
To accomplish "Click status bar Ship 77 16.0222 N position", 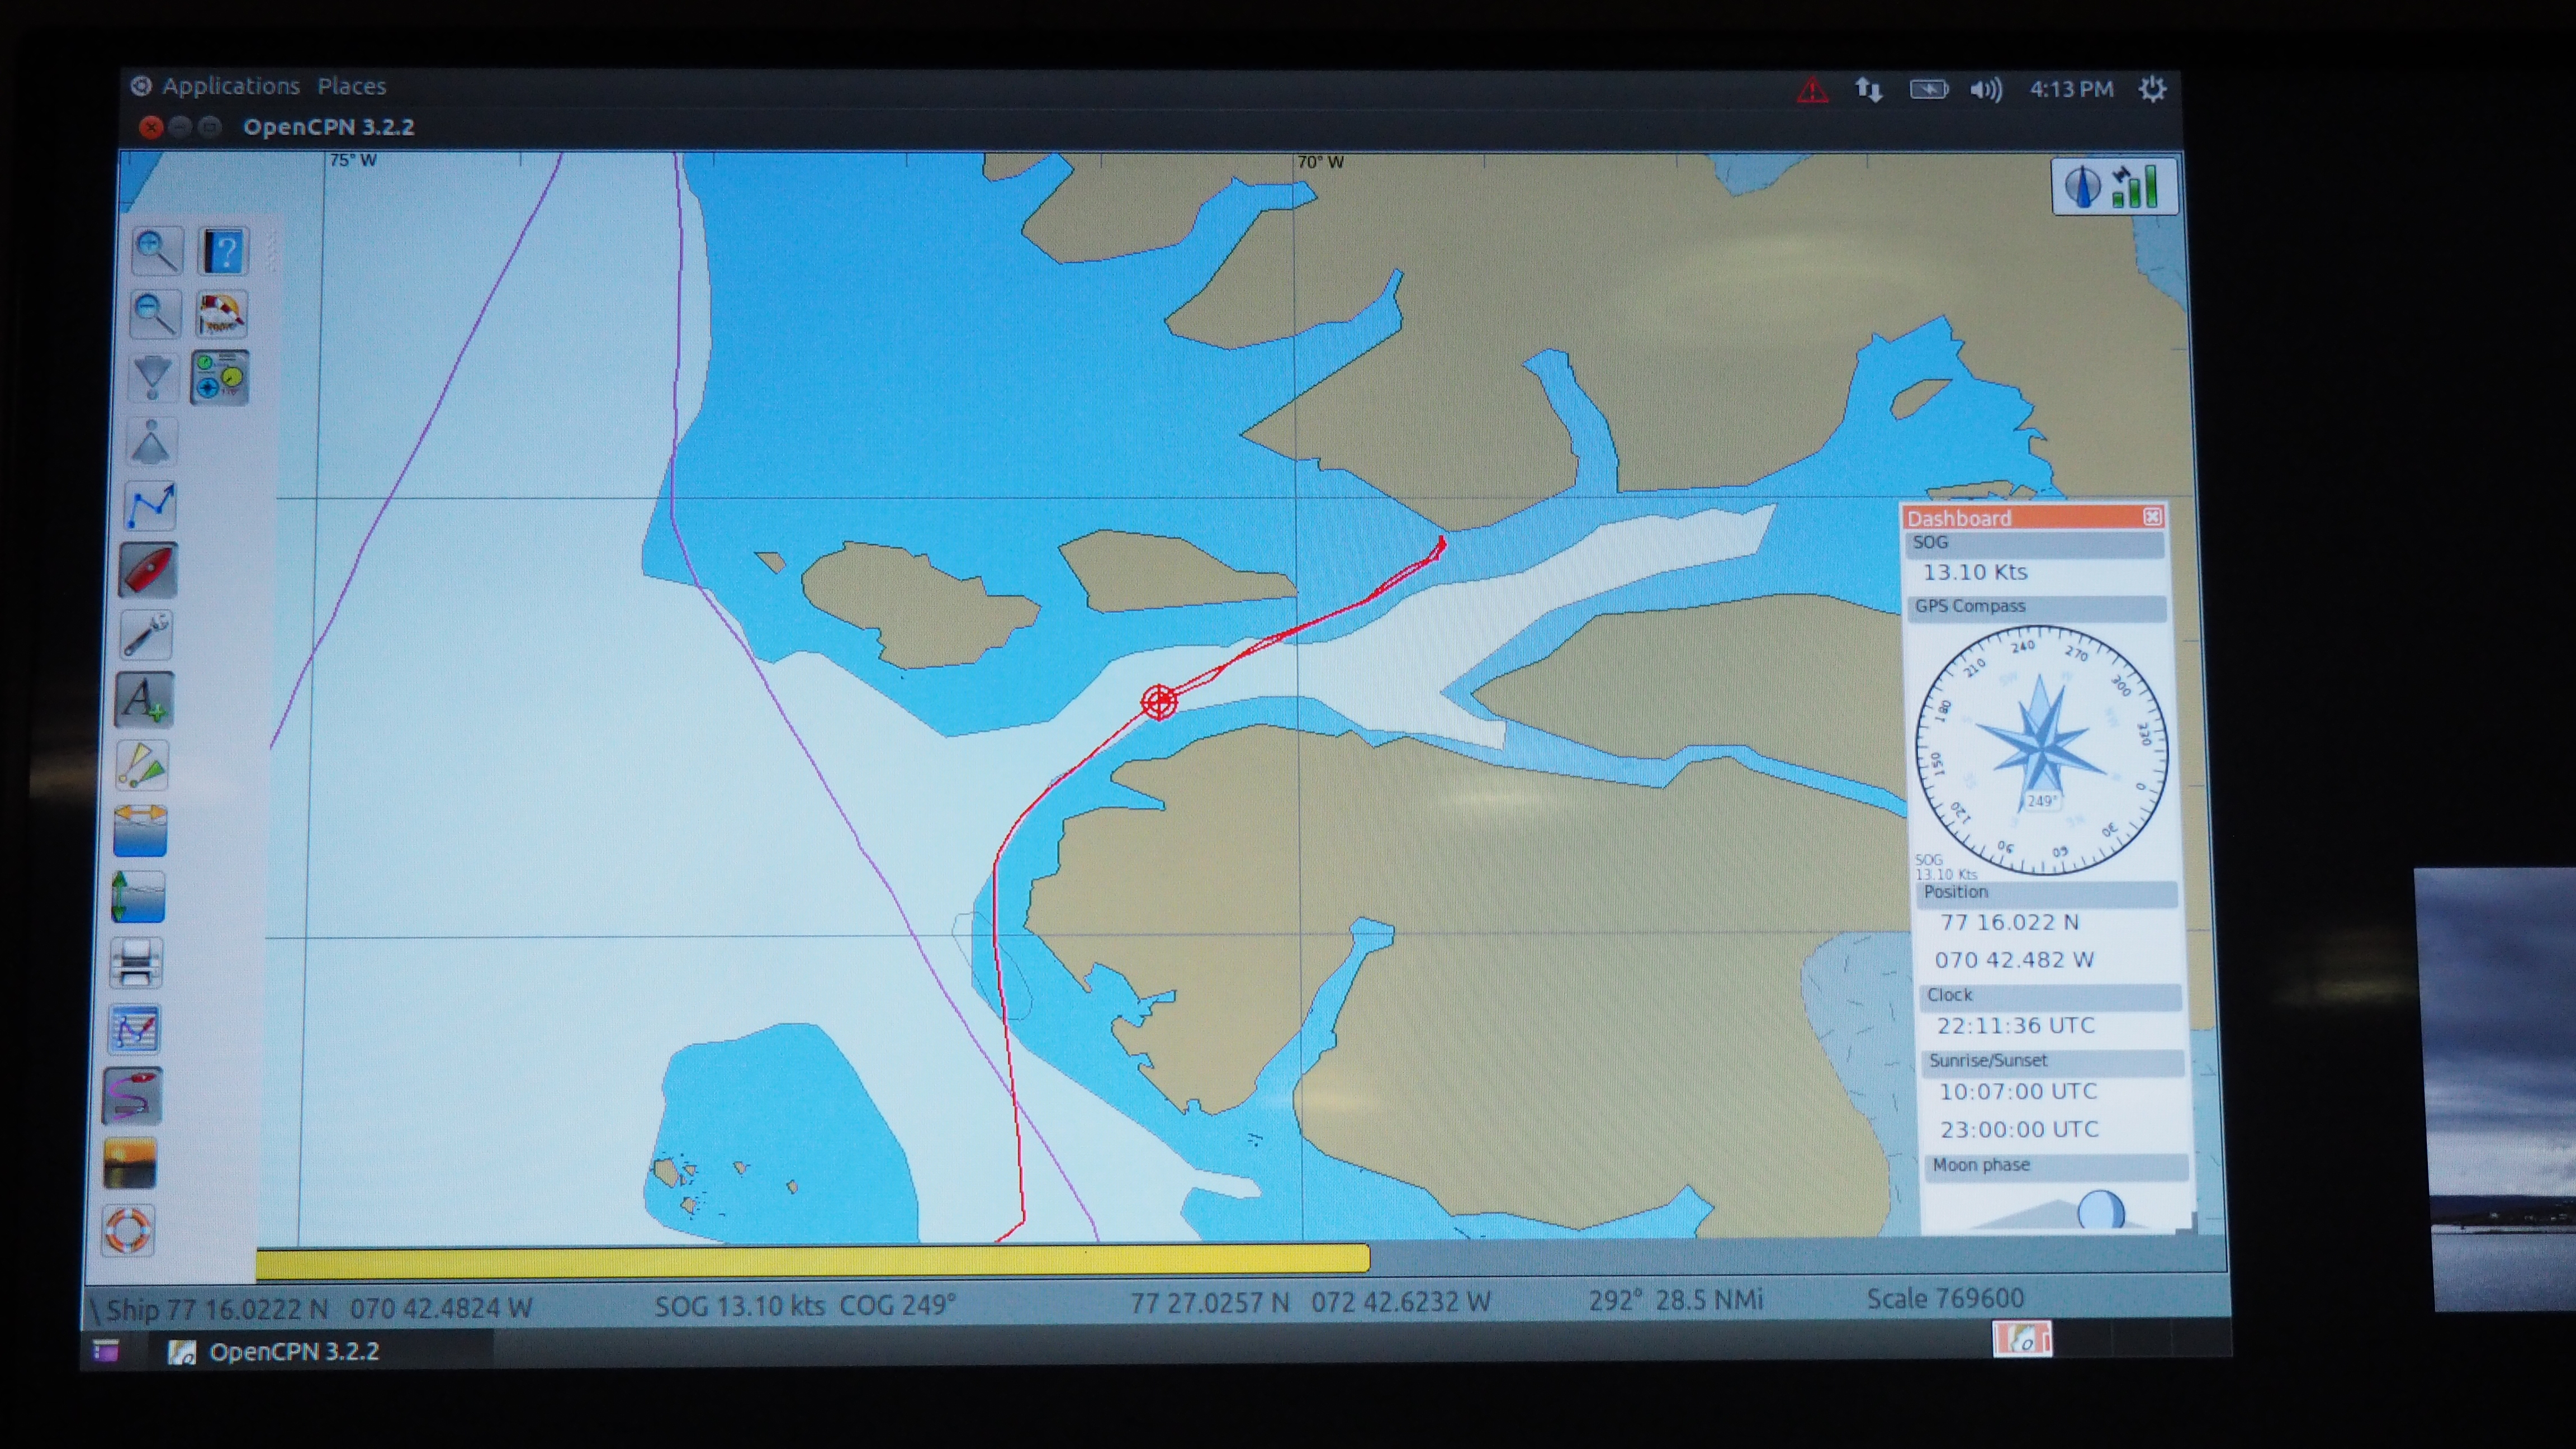I will tap(319, 1309).
